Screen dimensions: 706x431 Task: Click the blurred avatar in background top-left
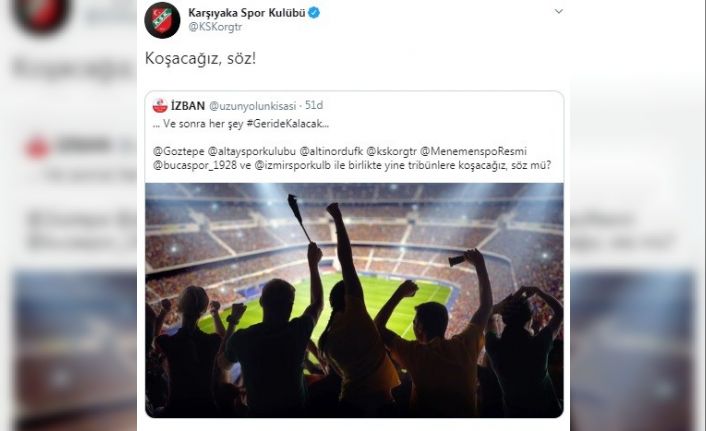click(42, 16)
